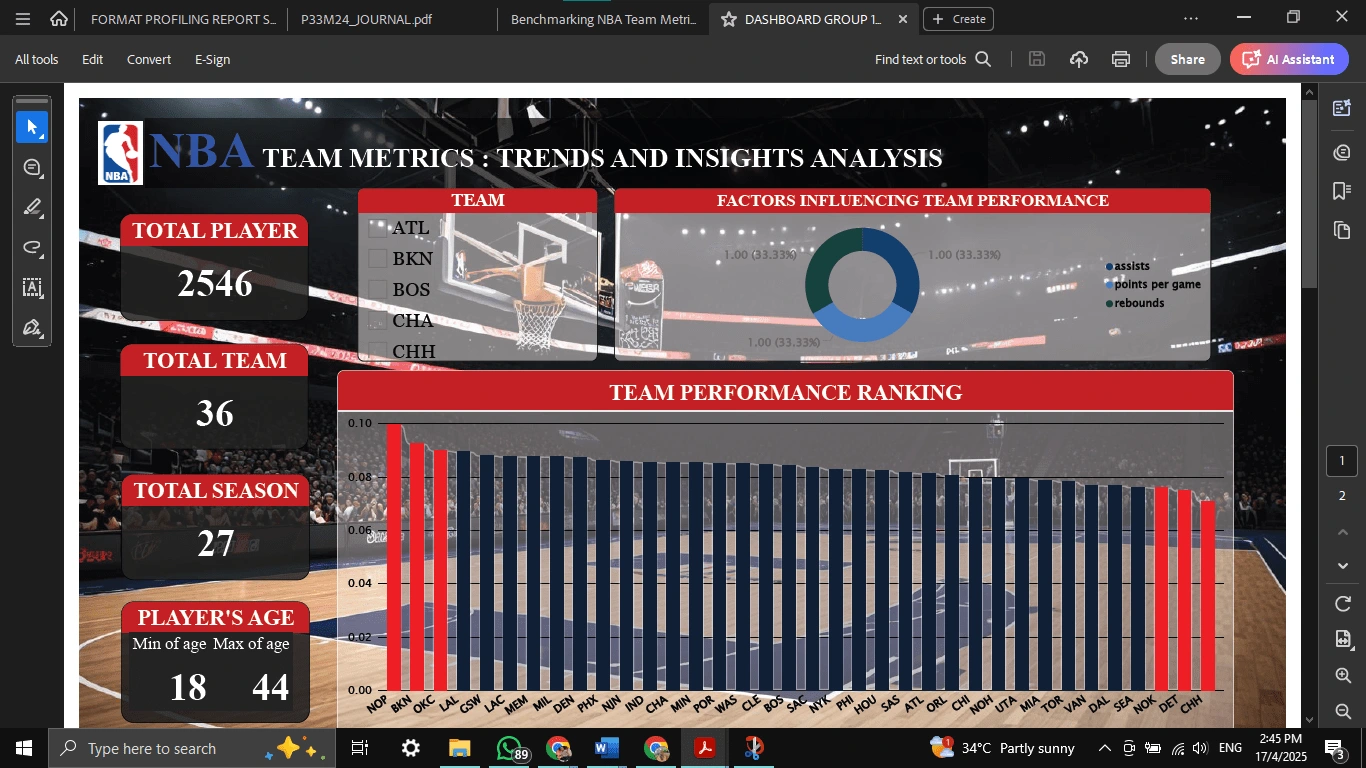Open the Fill & Sign pen tool

tap(32, 328)
